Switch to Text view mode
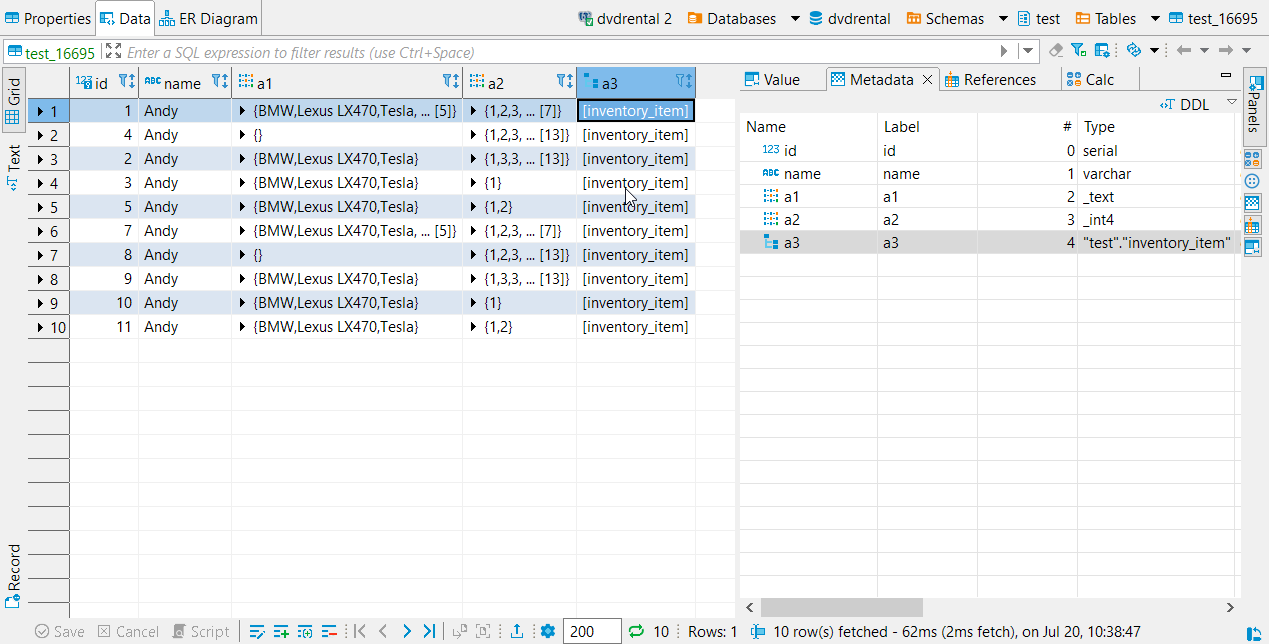This screenshot has height=644, width=1269. click(x=13, y=167)
